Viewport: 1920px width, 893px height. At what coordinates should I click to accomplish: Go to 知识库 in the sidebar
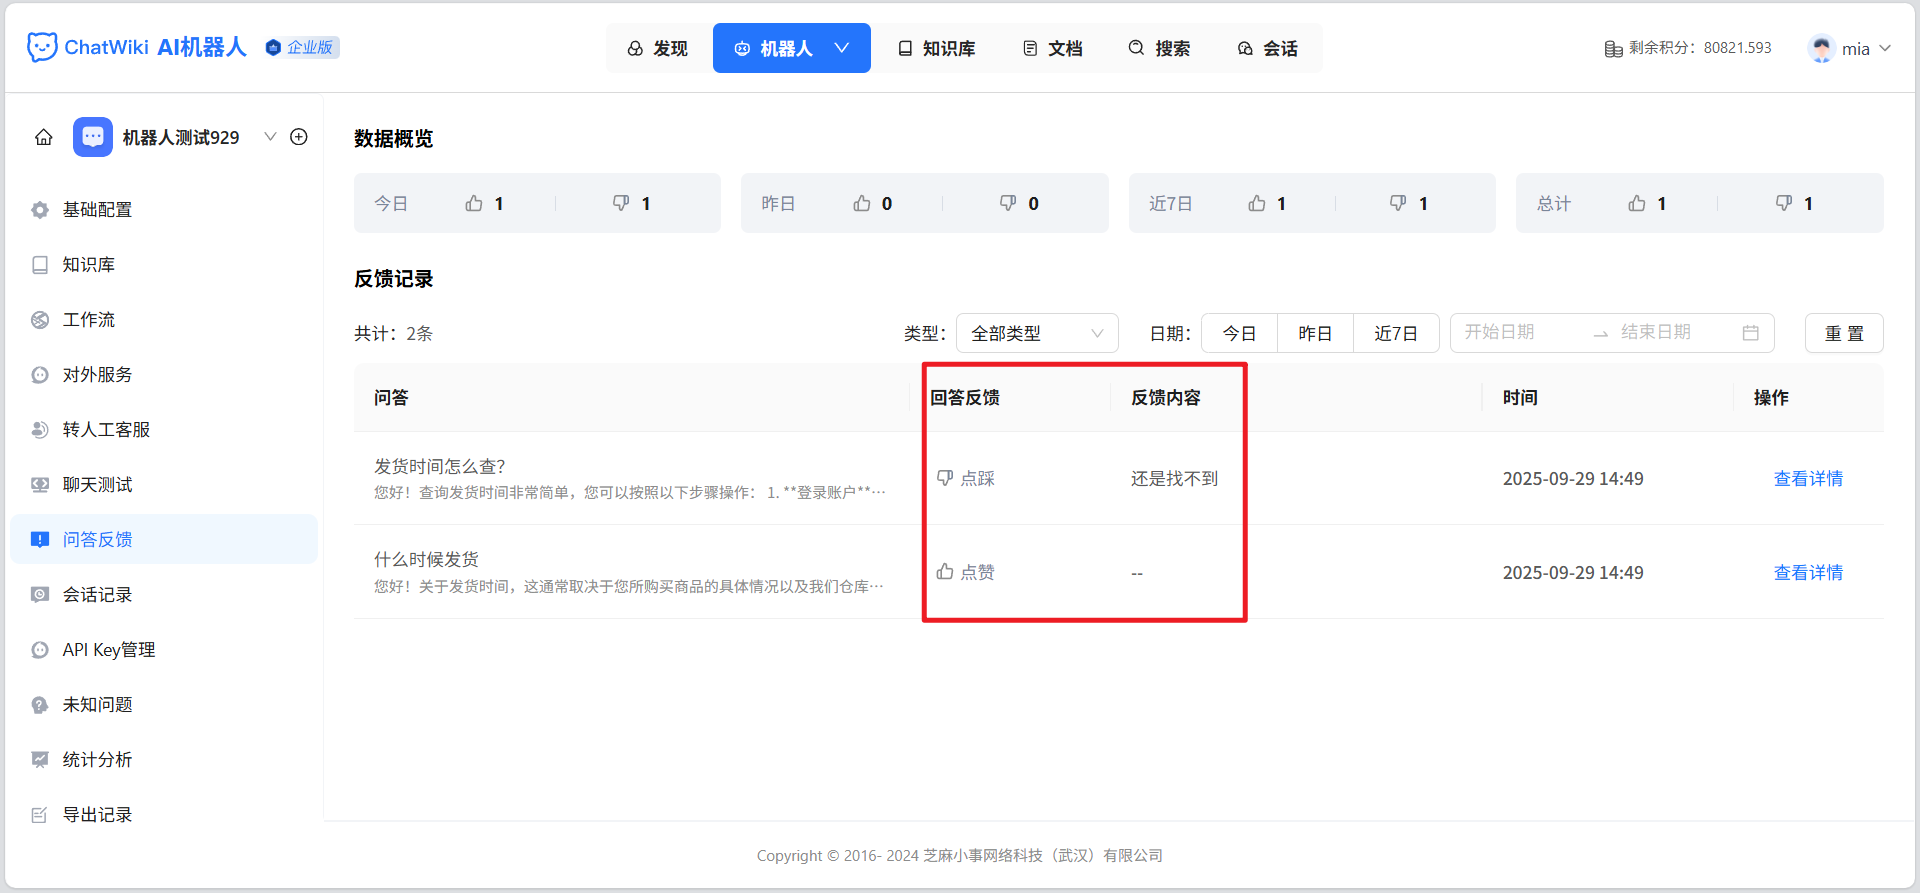click(165, 264)
